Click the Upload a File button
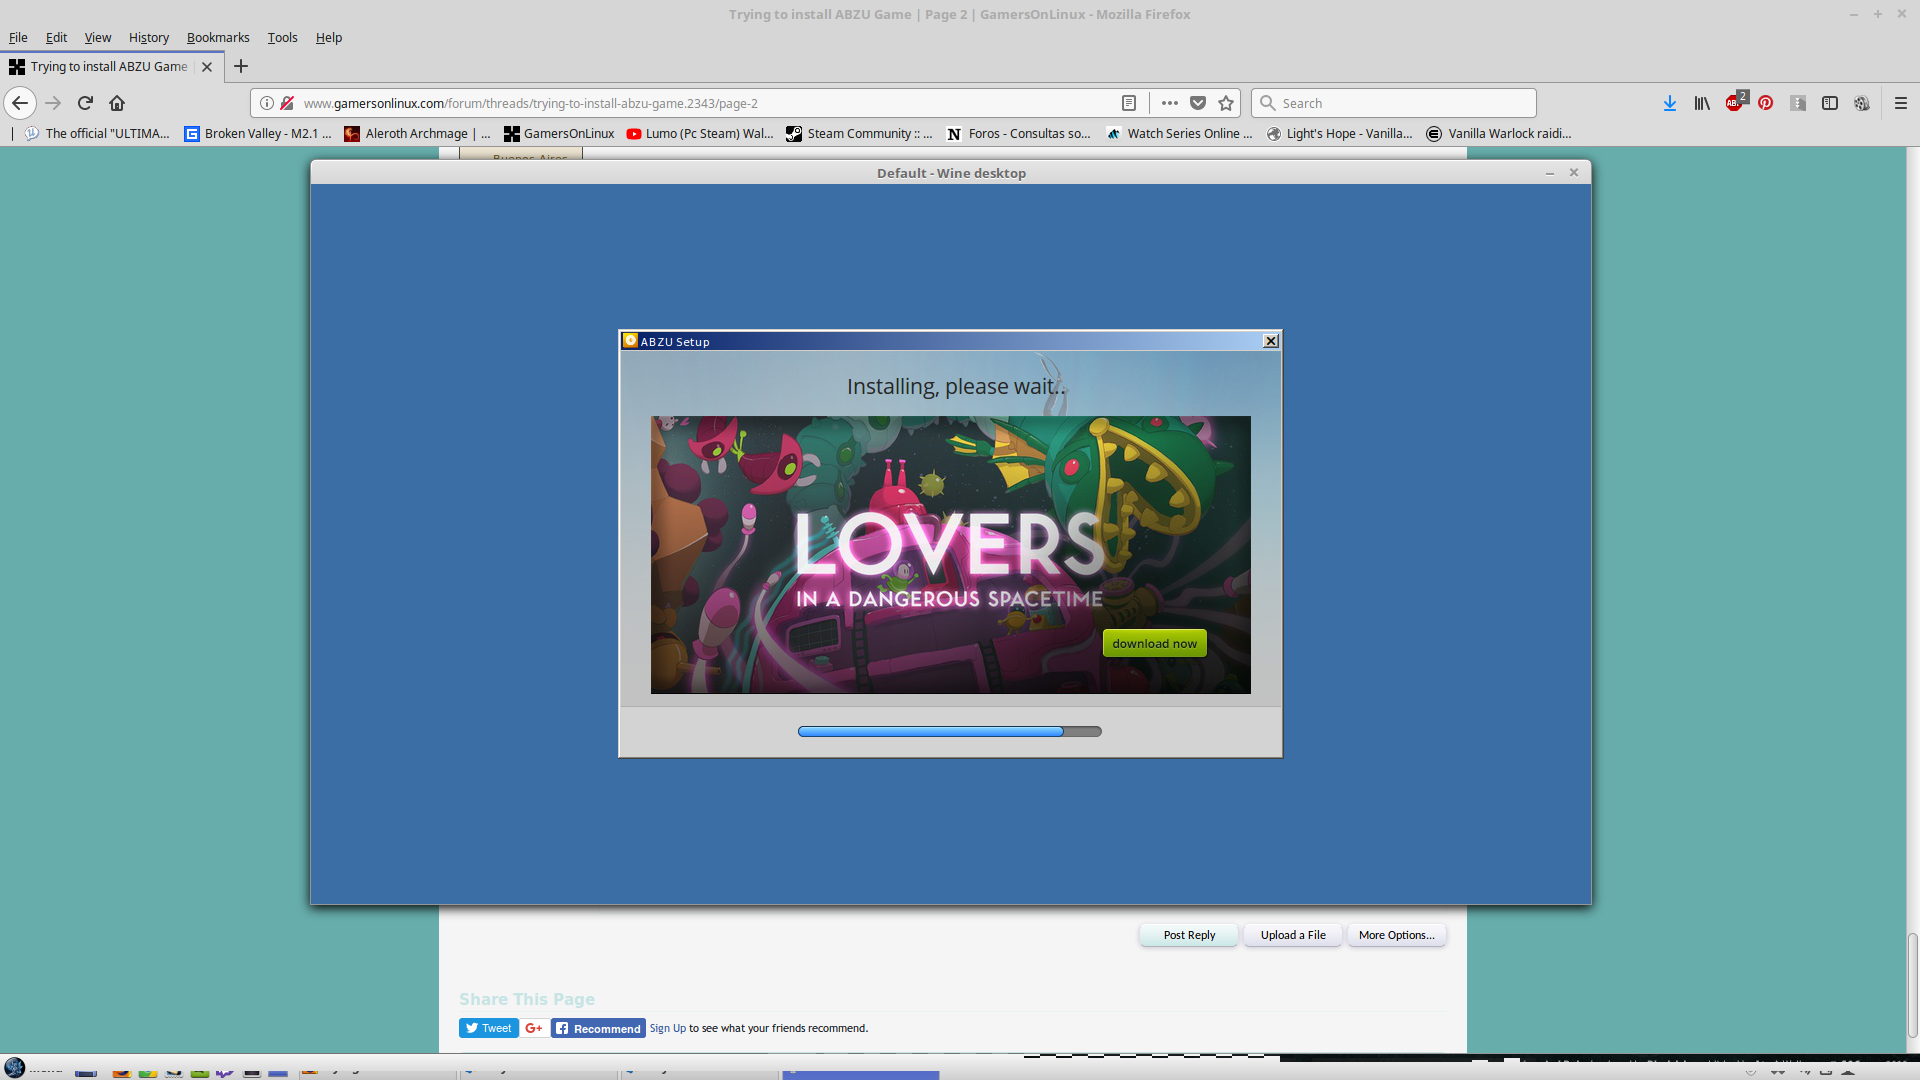Screen dimensions: 1920x1080 pyautogui.click(x=1293, y=935)
